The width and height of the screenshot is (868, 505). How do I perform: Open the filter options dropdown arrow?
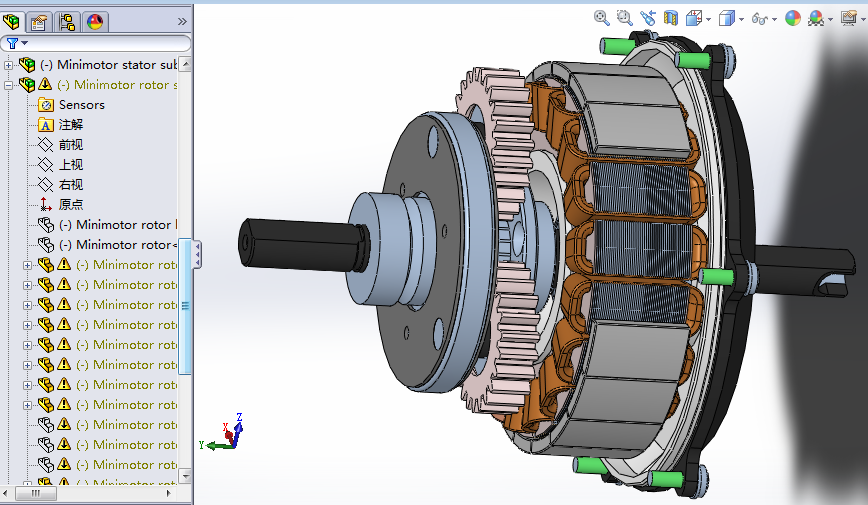(24, 43)
